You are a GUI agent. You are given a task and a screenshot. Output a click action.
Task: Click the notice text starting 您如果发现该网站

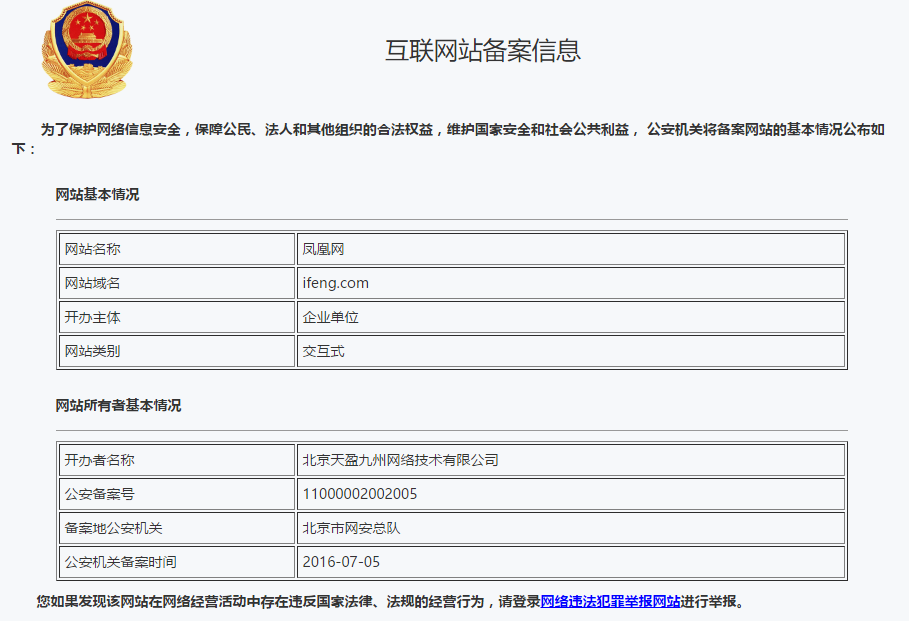coord(390,601)
